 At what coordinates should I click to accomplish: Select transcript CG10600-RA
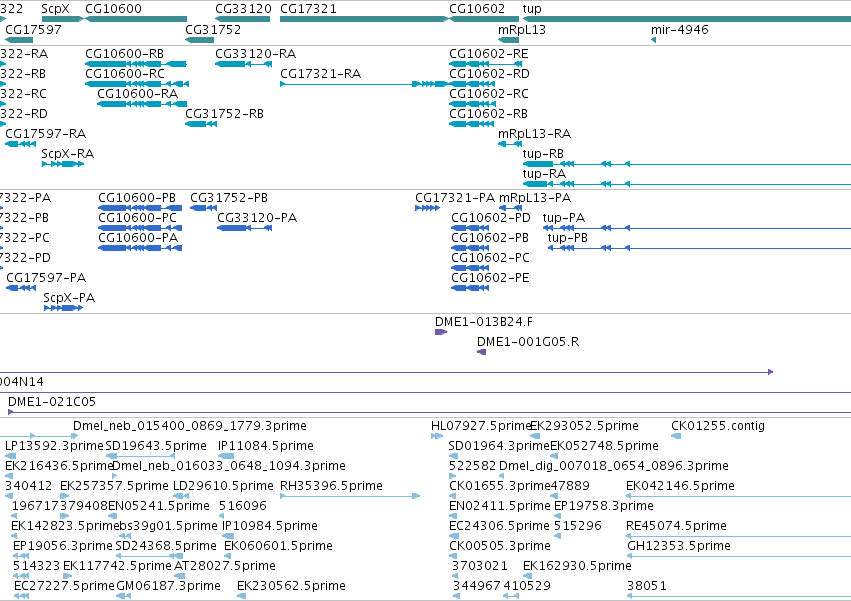(x=137, y=94)
